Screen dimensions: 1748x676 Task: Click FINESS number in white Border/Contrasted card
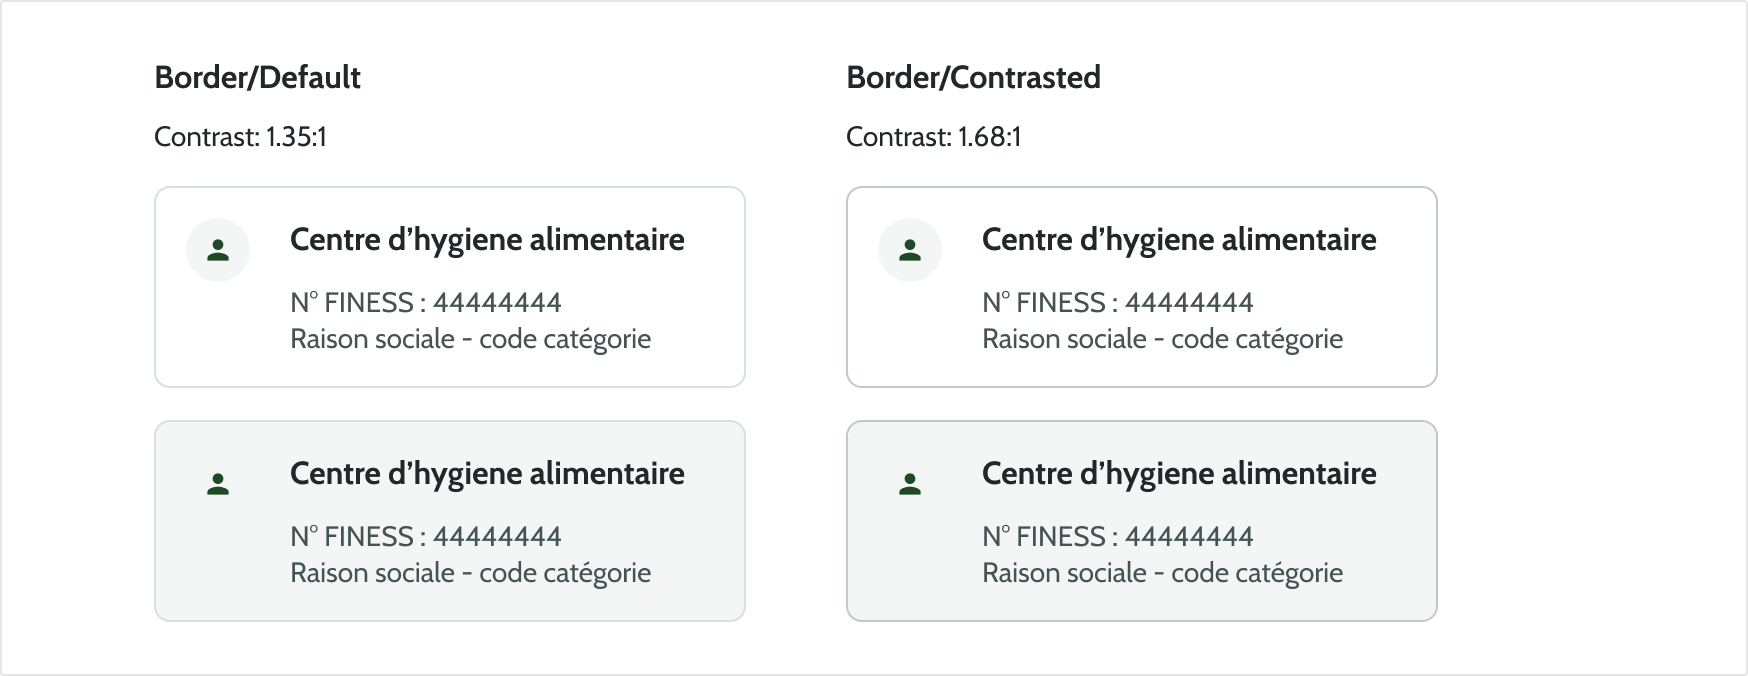tap(1118, 303)
